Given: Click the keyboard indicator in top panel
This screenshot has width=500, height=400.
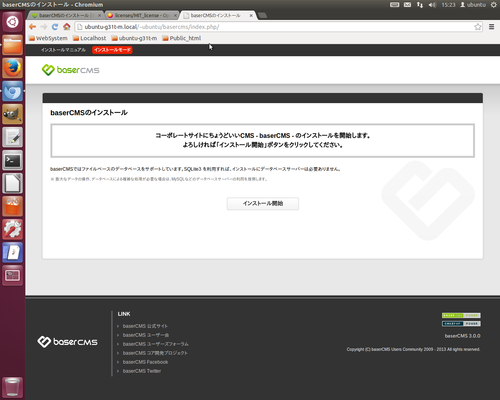Looking at the screenshot, I should pyautogui.click(x=394, y=5).
